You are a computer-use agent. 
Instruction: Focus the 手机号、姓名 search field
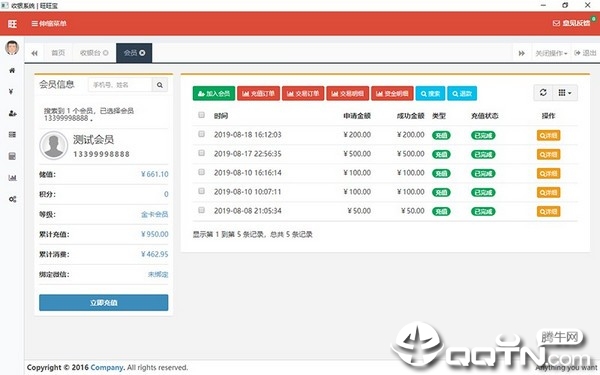(120, 85)
